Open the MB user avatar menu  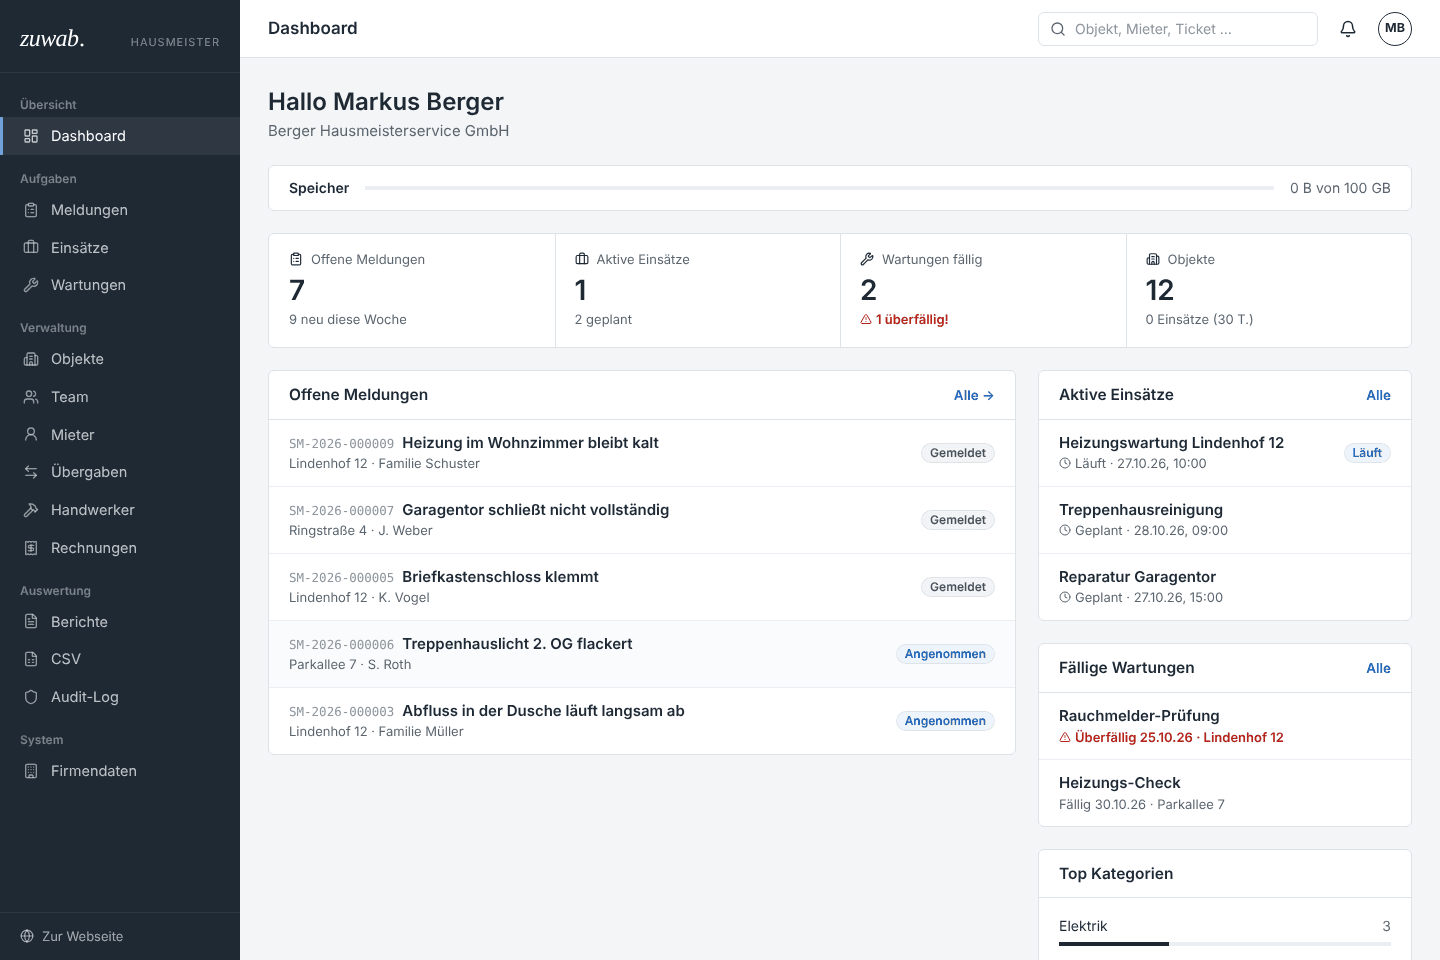[x=1395, y=29]
